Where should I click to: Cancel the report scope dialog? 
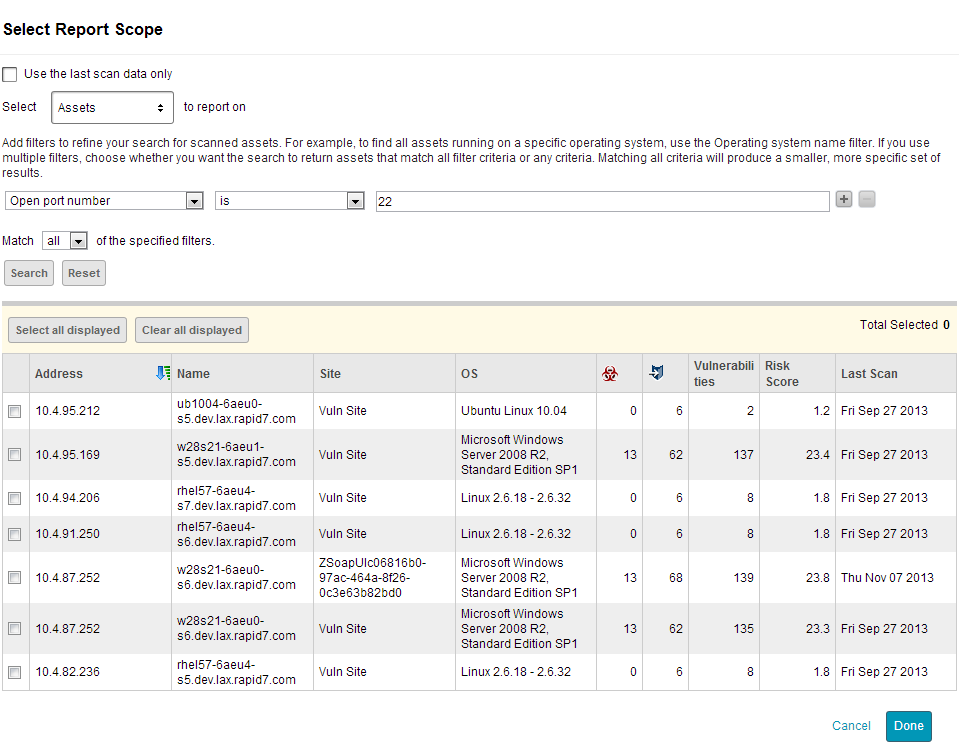[851, 726]
